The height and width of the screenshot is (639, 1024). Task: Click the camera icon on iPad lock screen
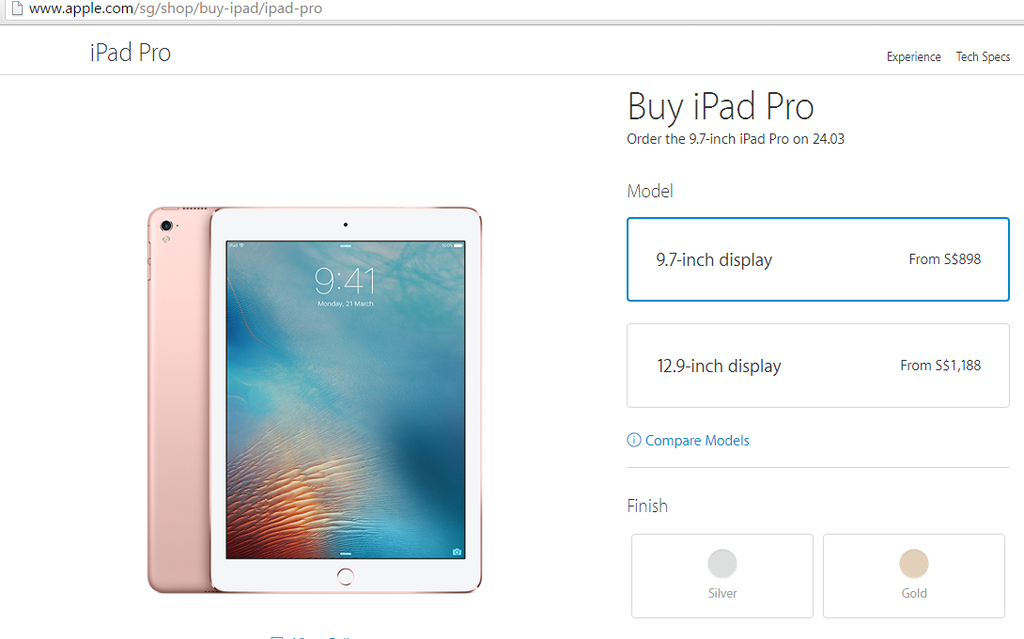pos(456,552)
